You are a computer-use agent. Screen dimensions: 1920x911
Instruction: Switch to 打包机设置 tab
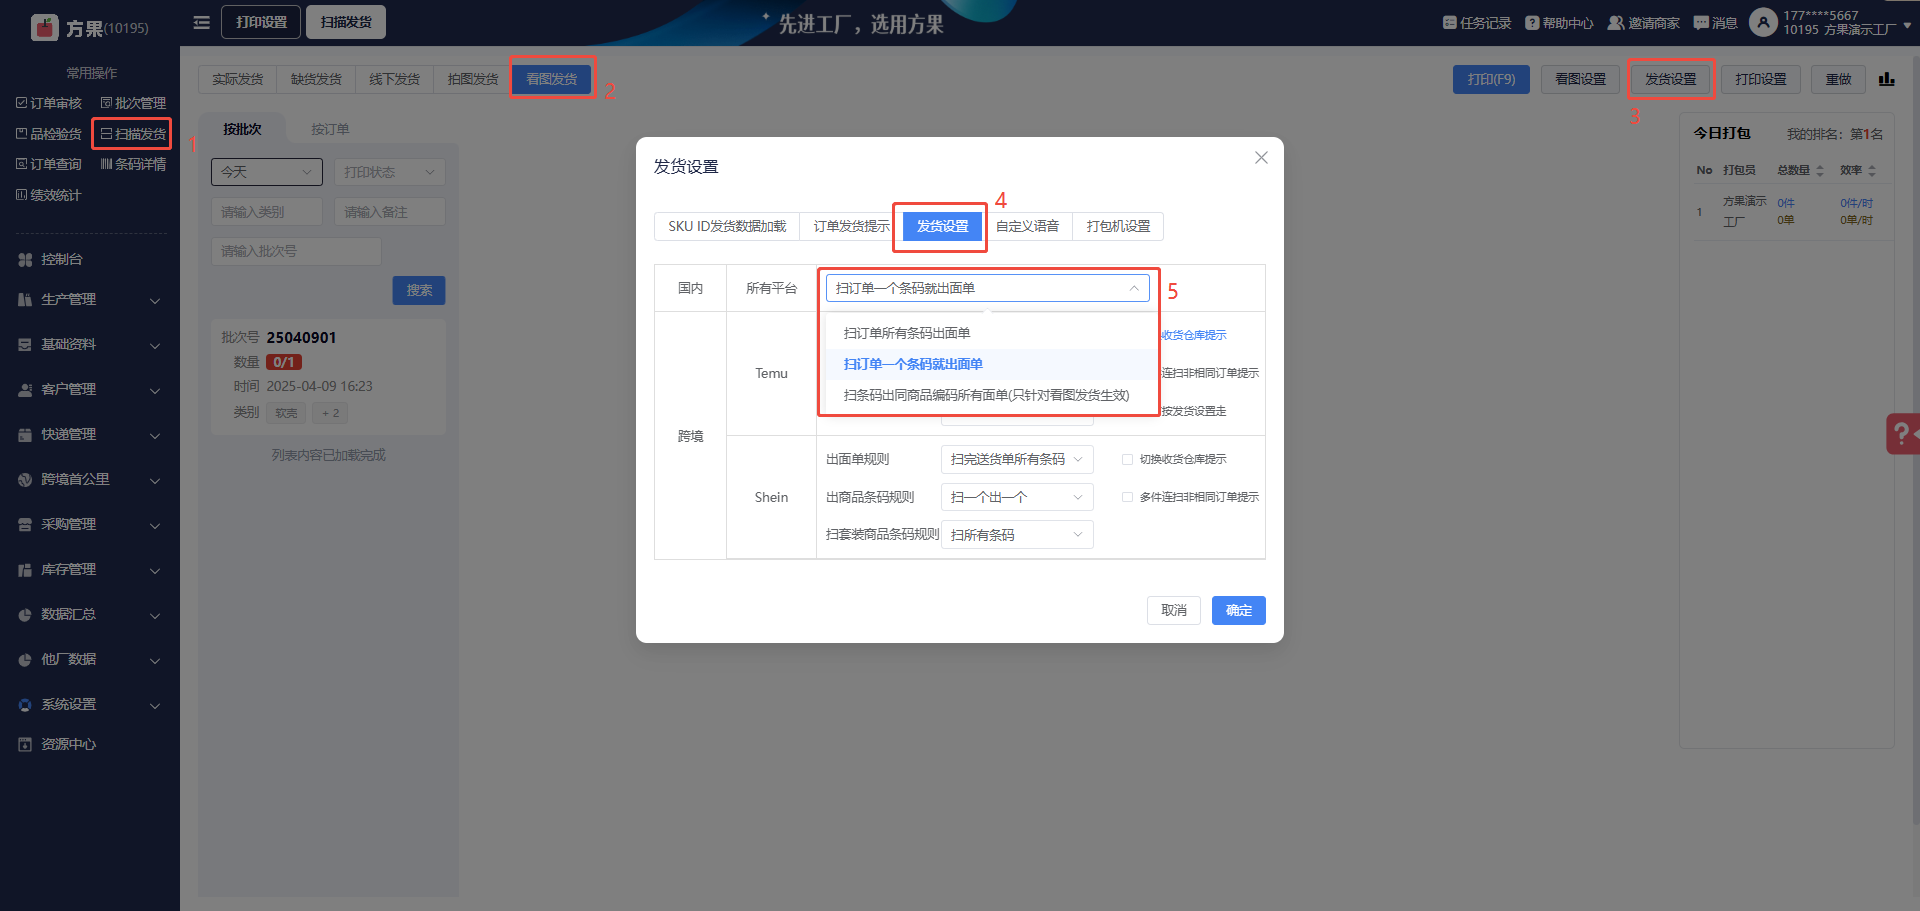click(1118, 226)
